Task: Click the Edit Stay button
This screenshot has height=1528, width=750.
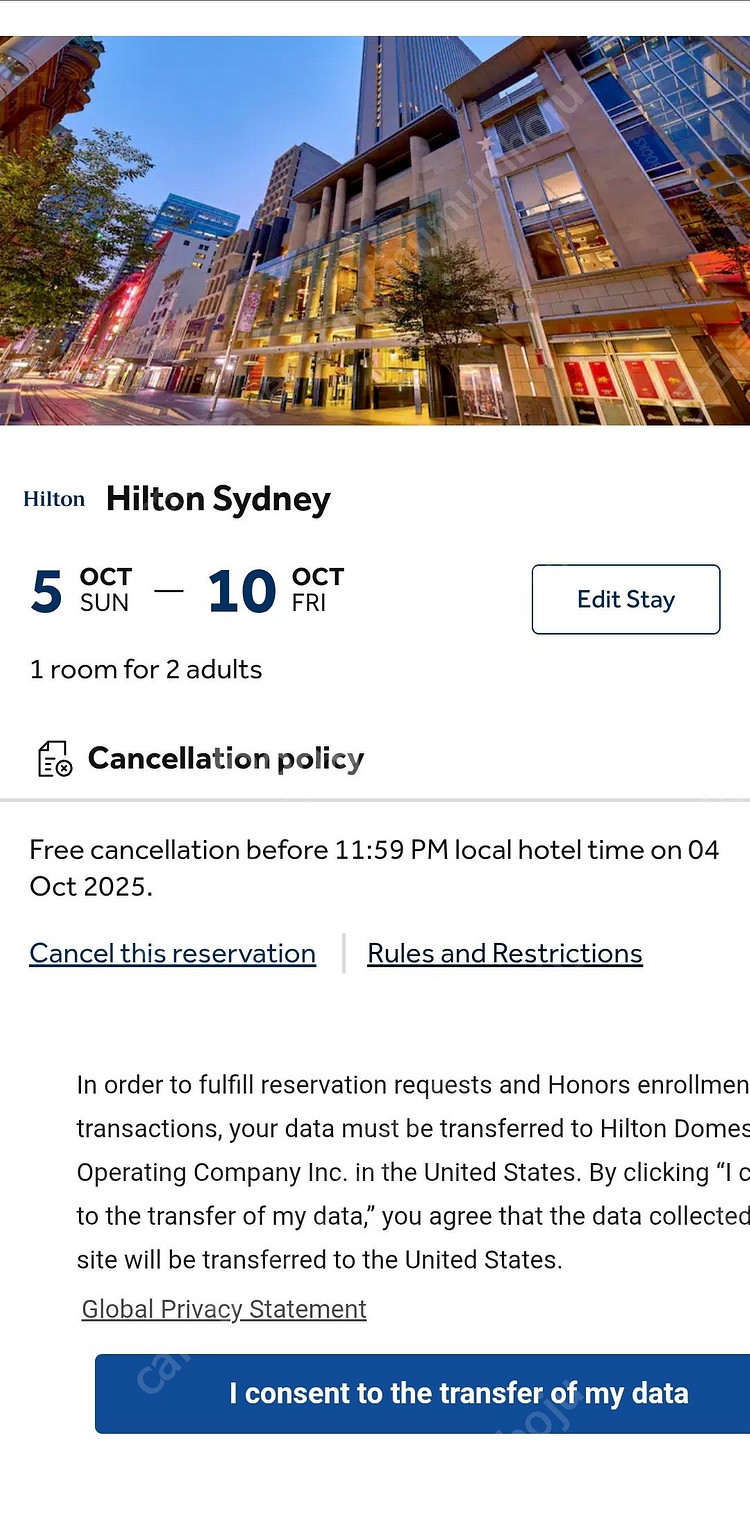Action: tap(626, 599)
